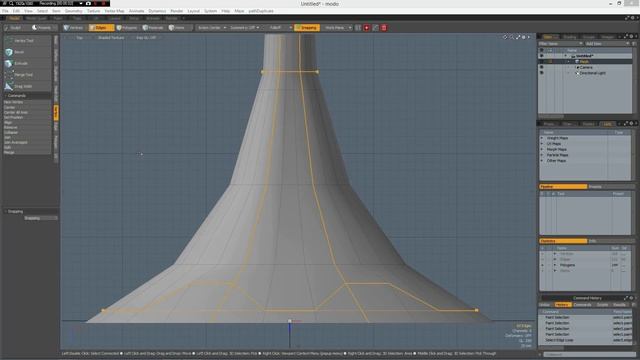Switch to the Commands tab in Command History

coord(582,305)
